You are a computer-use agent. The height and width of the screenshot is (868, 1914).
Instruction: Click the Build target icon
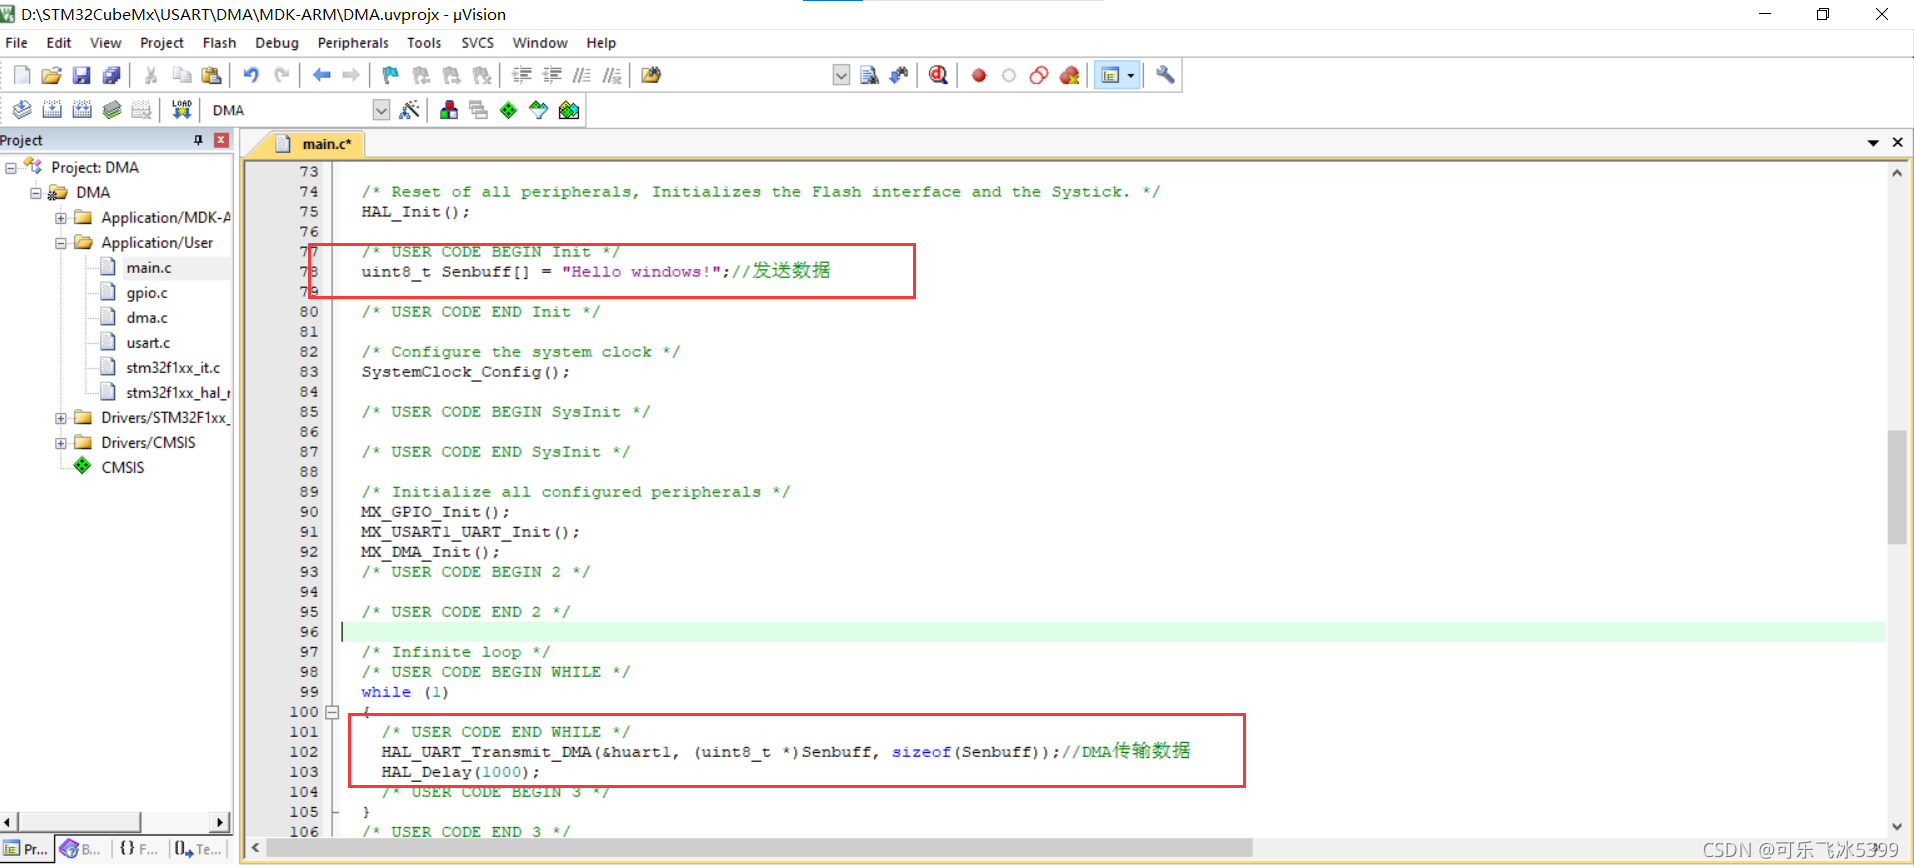pyautogui.click(x=52, y=110)
